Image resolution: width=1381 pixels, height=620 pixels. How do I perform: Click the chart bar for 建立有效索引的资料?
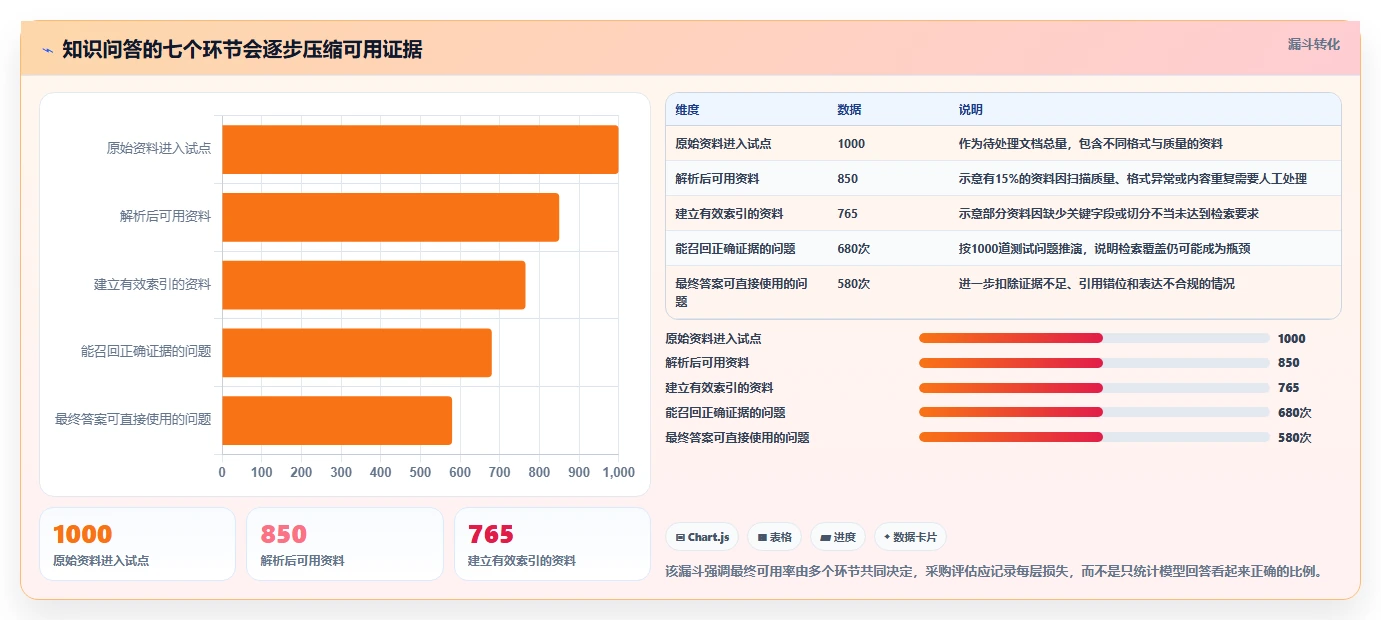pos(373,285)
